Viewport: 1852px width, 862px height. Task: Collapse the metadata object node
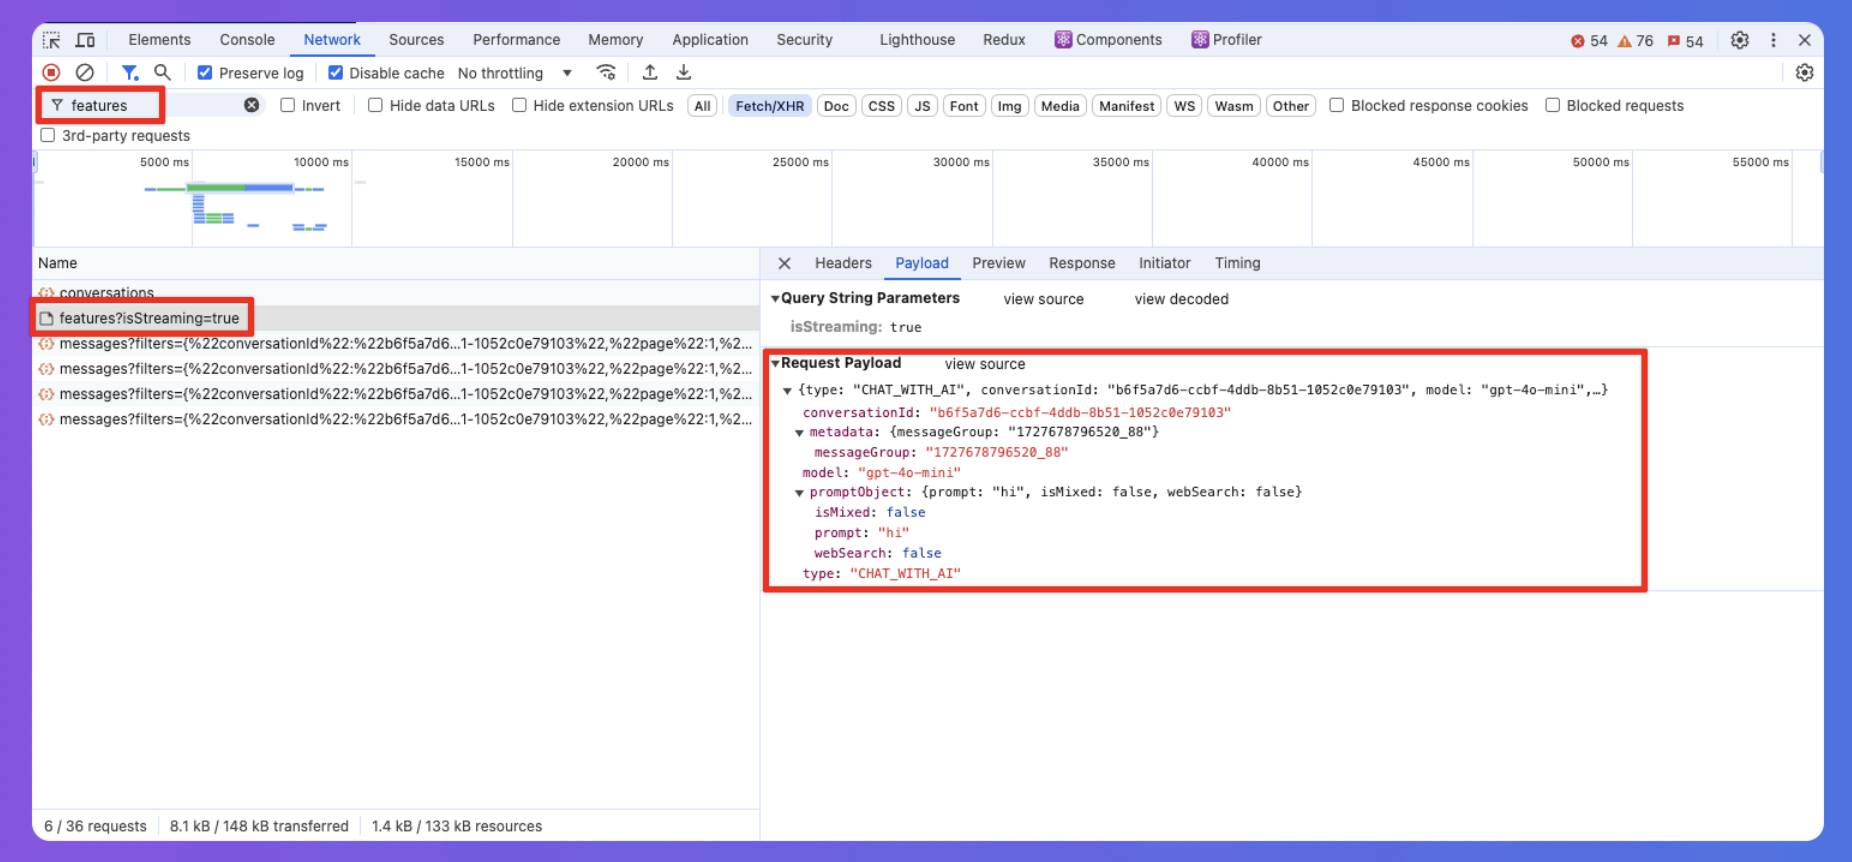pyautogui.click(x=799, y=432)
